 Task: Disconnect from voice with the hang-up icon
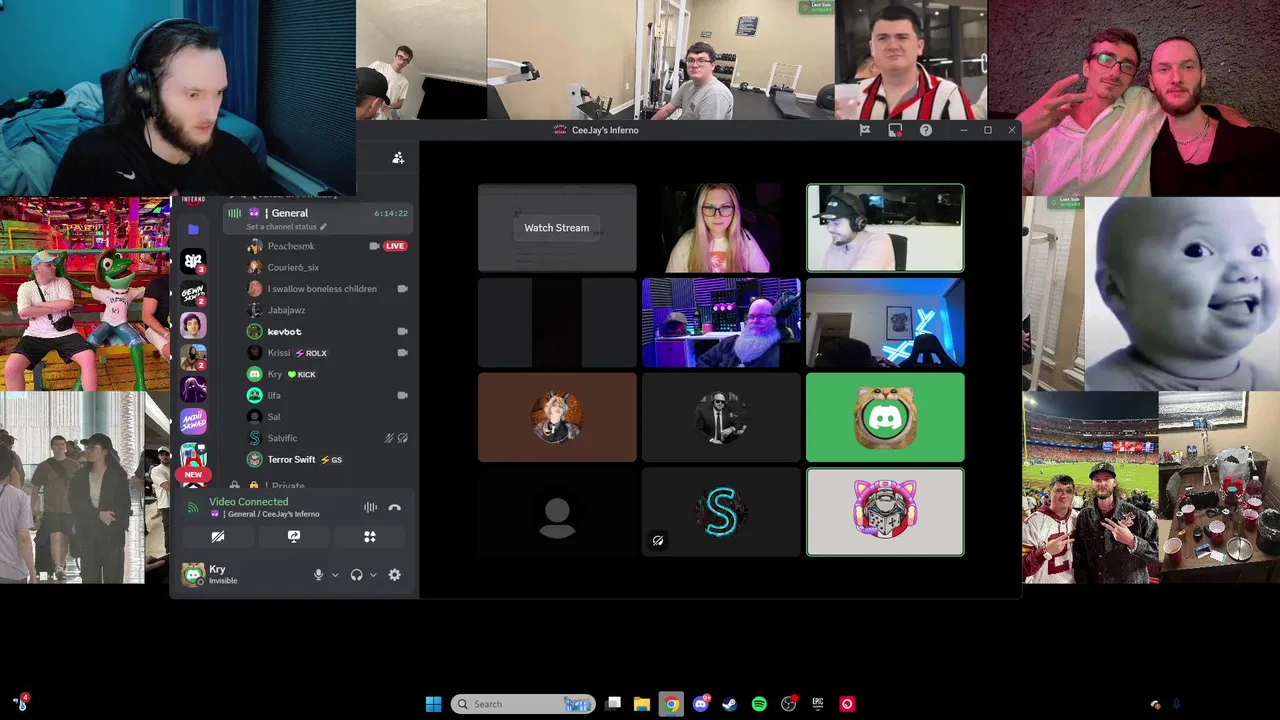pos(395,507)
